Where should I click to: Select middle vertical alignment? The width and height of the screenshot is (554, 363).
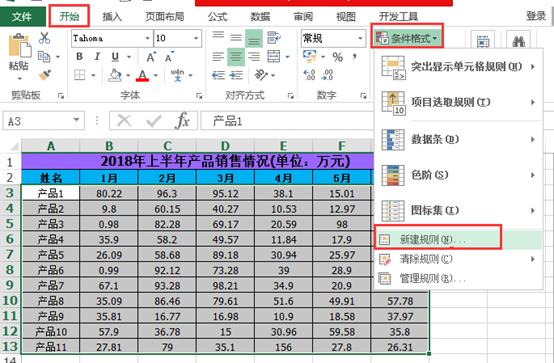click(236, 37)
